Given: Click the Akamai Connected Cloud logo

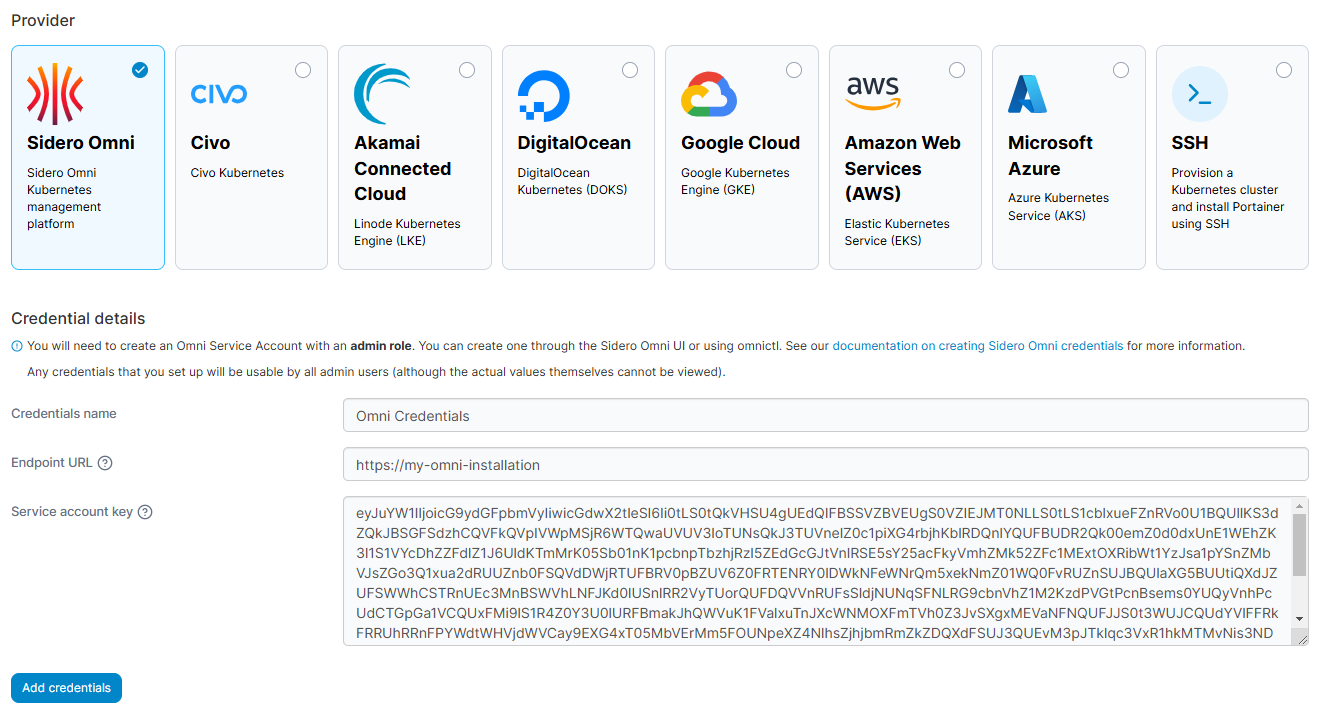Looking at the screenshot, I should (382, 94).
